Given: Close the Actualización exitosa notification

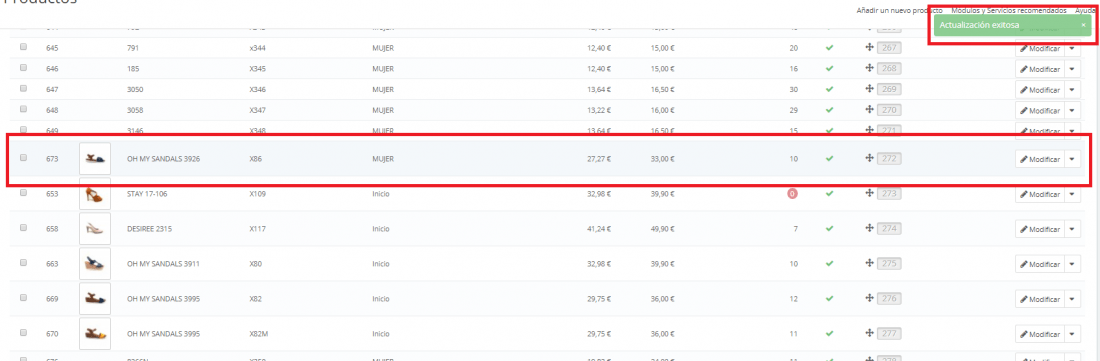Looking at the screenshot, I should [x=1083, y=25].
